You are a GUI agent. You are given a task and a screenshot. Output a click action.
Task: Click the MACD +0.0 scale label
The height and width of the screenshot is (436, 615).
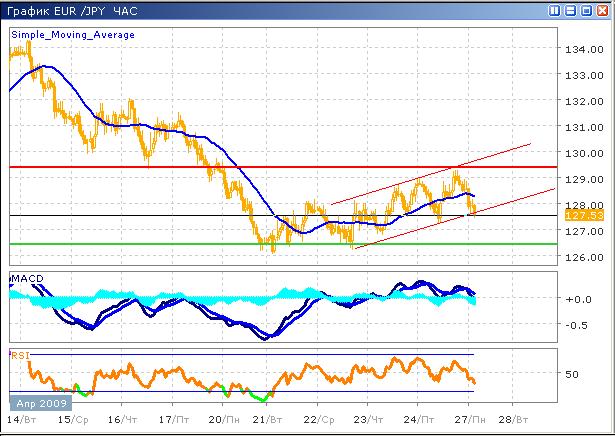coord(577,299)
